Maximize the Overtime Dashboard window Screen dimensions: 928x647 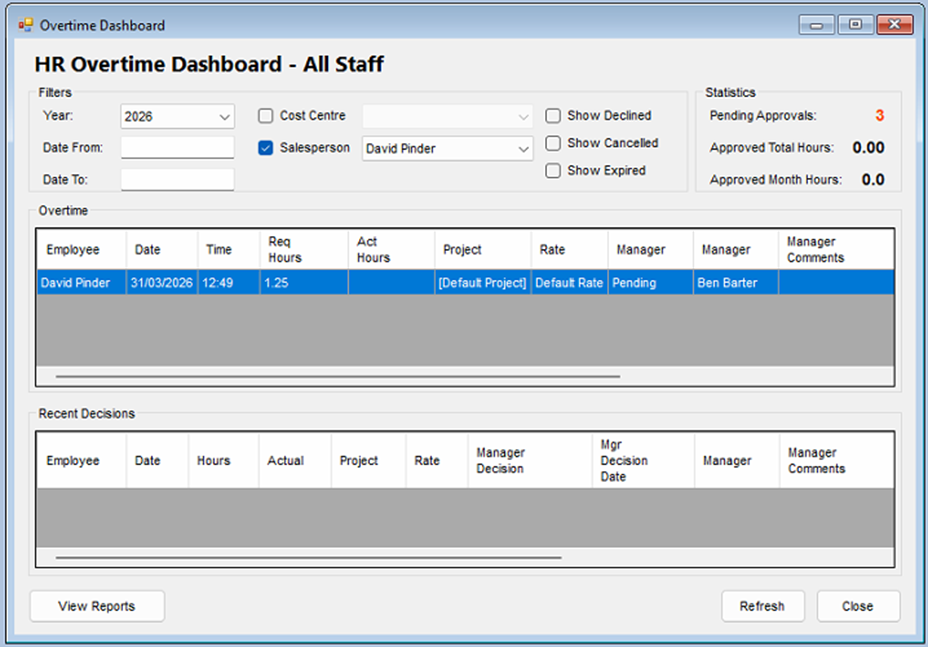(855, 24)
